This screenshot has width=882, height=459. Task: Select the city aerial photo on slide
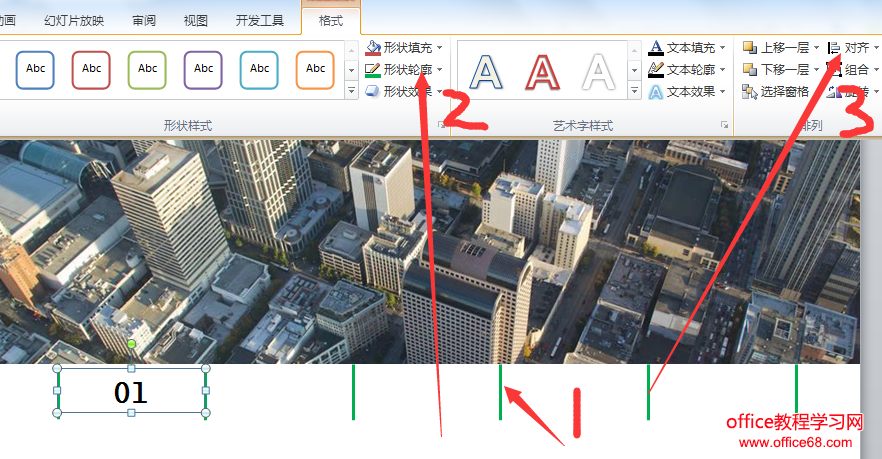(x=430, y=252)
